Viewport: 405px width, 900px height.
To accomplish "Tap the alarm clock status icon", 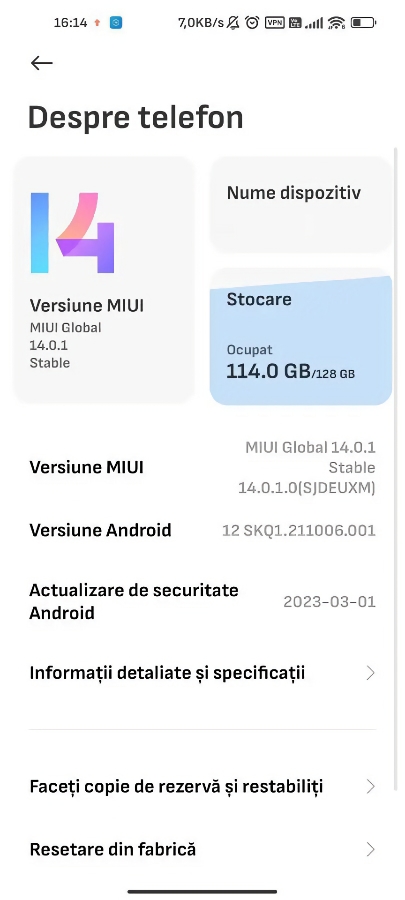I will click(252, 23).
